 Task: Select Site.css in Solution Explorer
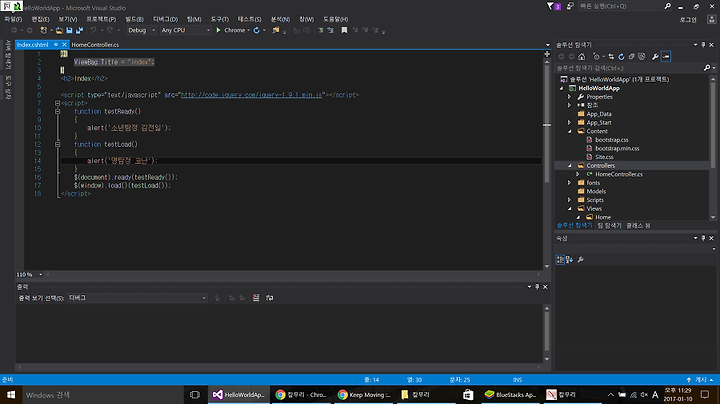[x=604, y=157]
